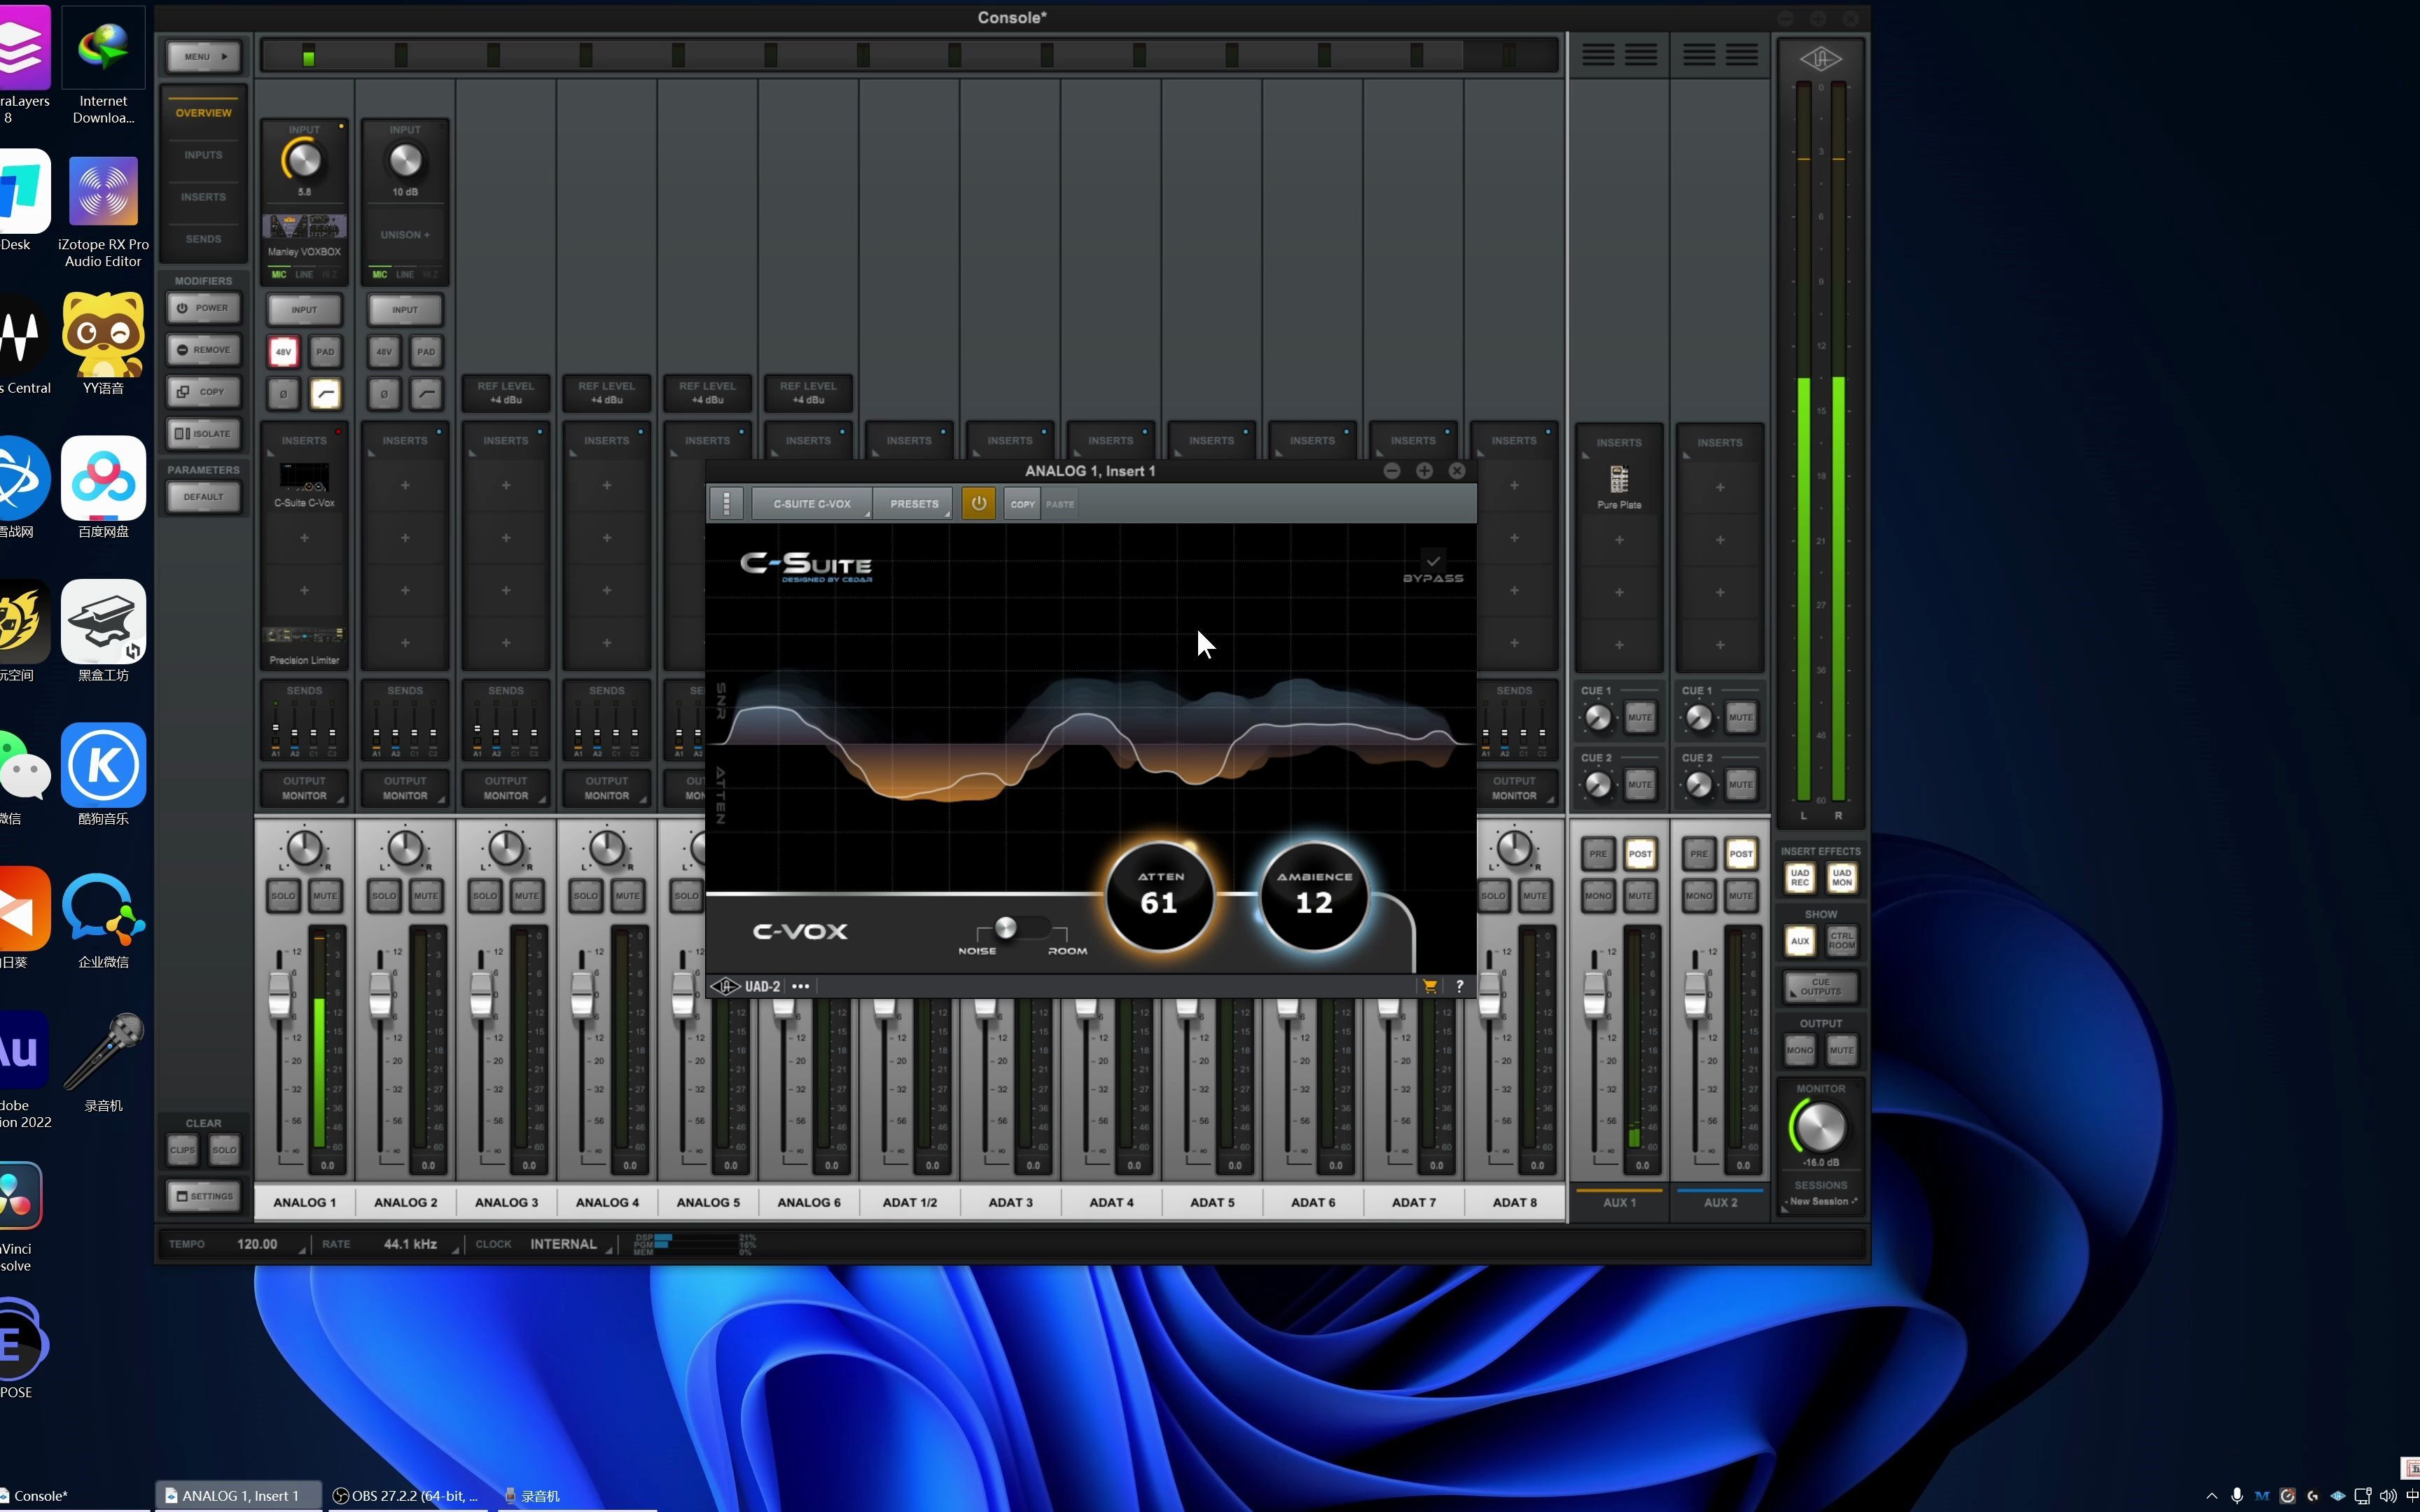Click the C-VOX plugin tab
Screen dimensions: 2420x1512
(810, 503)
